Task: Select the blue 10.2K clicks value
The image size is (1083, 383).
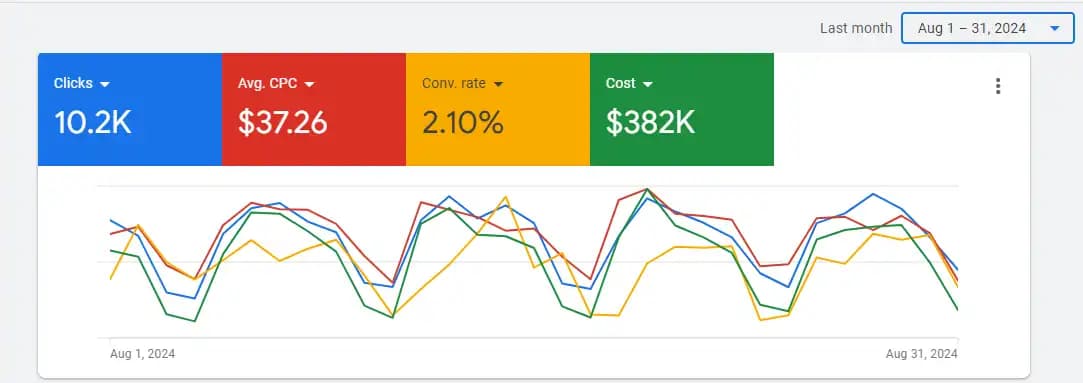Action: coord(93,123)
